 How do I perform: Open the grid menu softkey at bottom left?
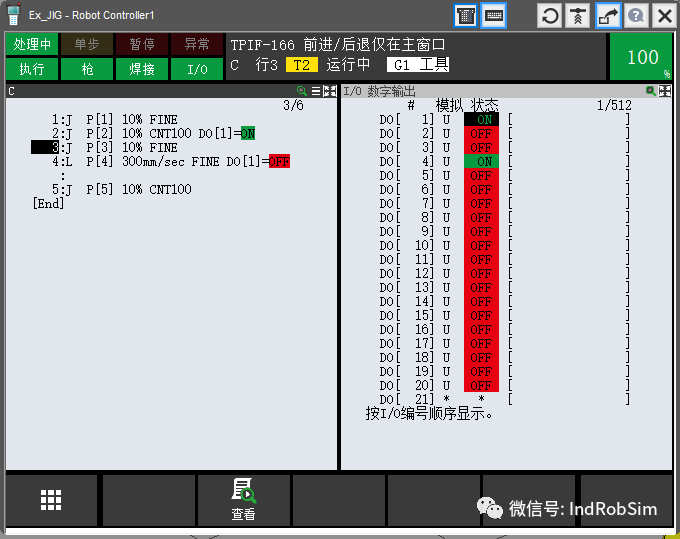51,500
